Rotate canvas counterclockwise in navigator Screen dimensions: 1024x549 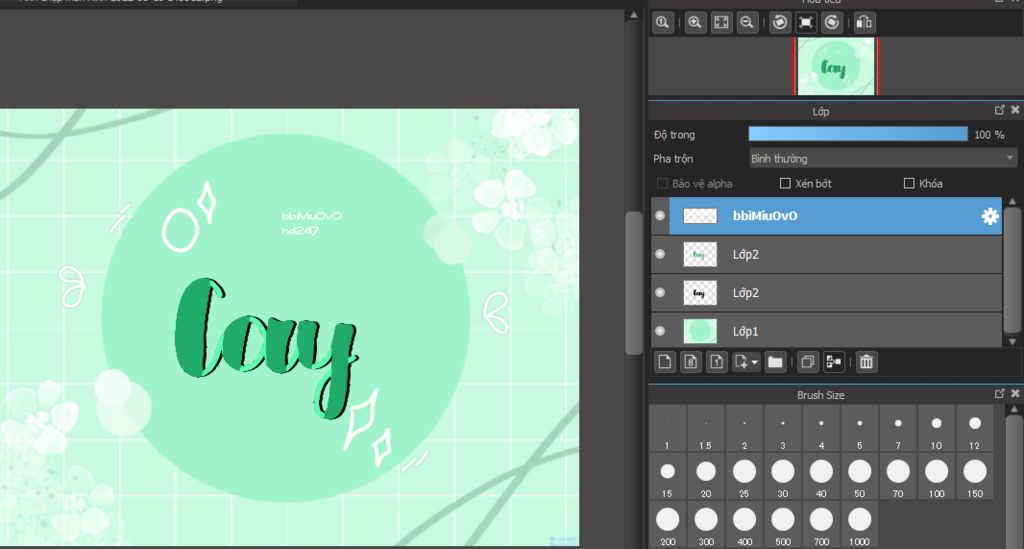click(x=780, y=23)
